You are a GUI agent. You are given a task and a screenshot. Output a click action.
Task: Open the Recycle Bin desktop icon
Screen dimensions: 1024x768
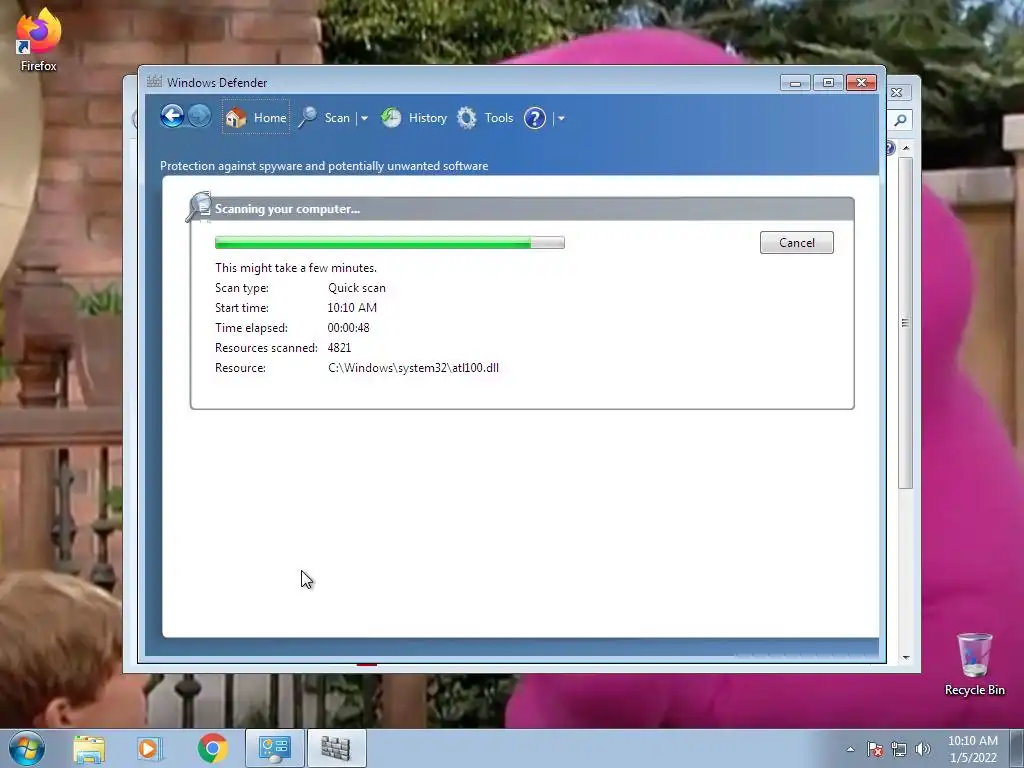point(974,664)
